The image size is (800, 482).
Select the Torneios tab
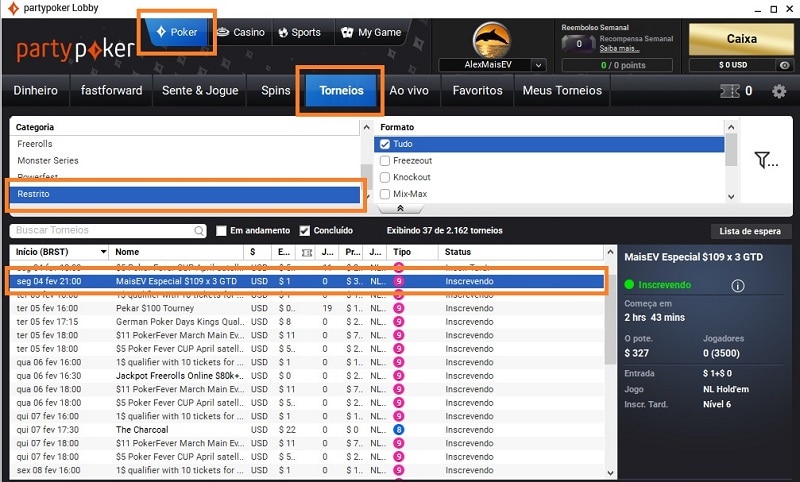click(x=341, y=91)
